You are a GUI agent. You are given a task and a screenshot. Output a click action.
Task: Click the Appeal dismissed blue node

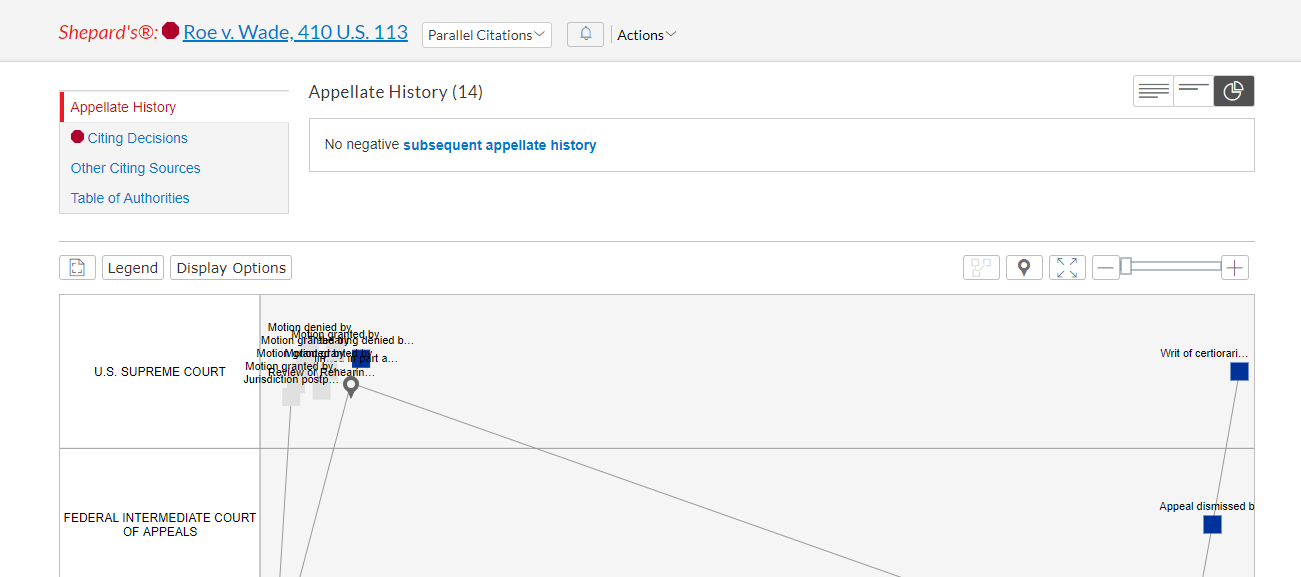(1212, 524)
